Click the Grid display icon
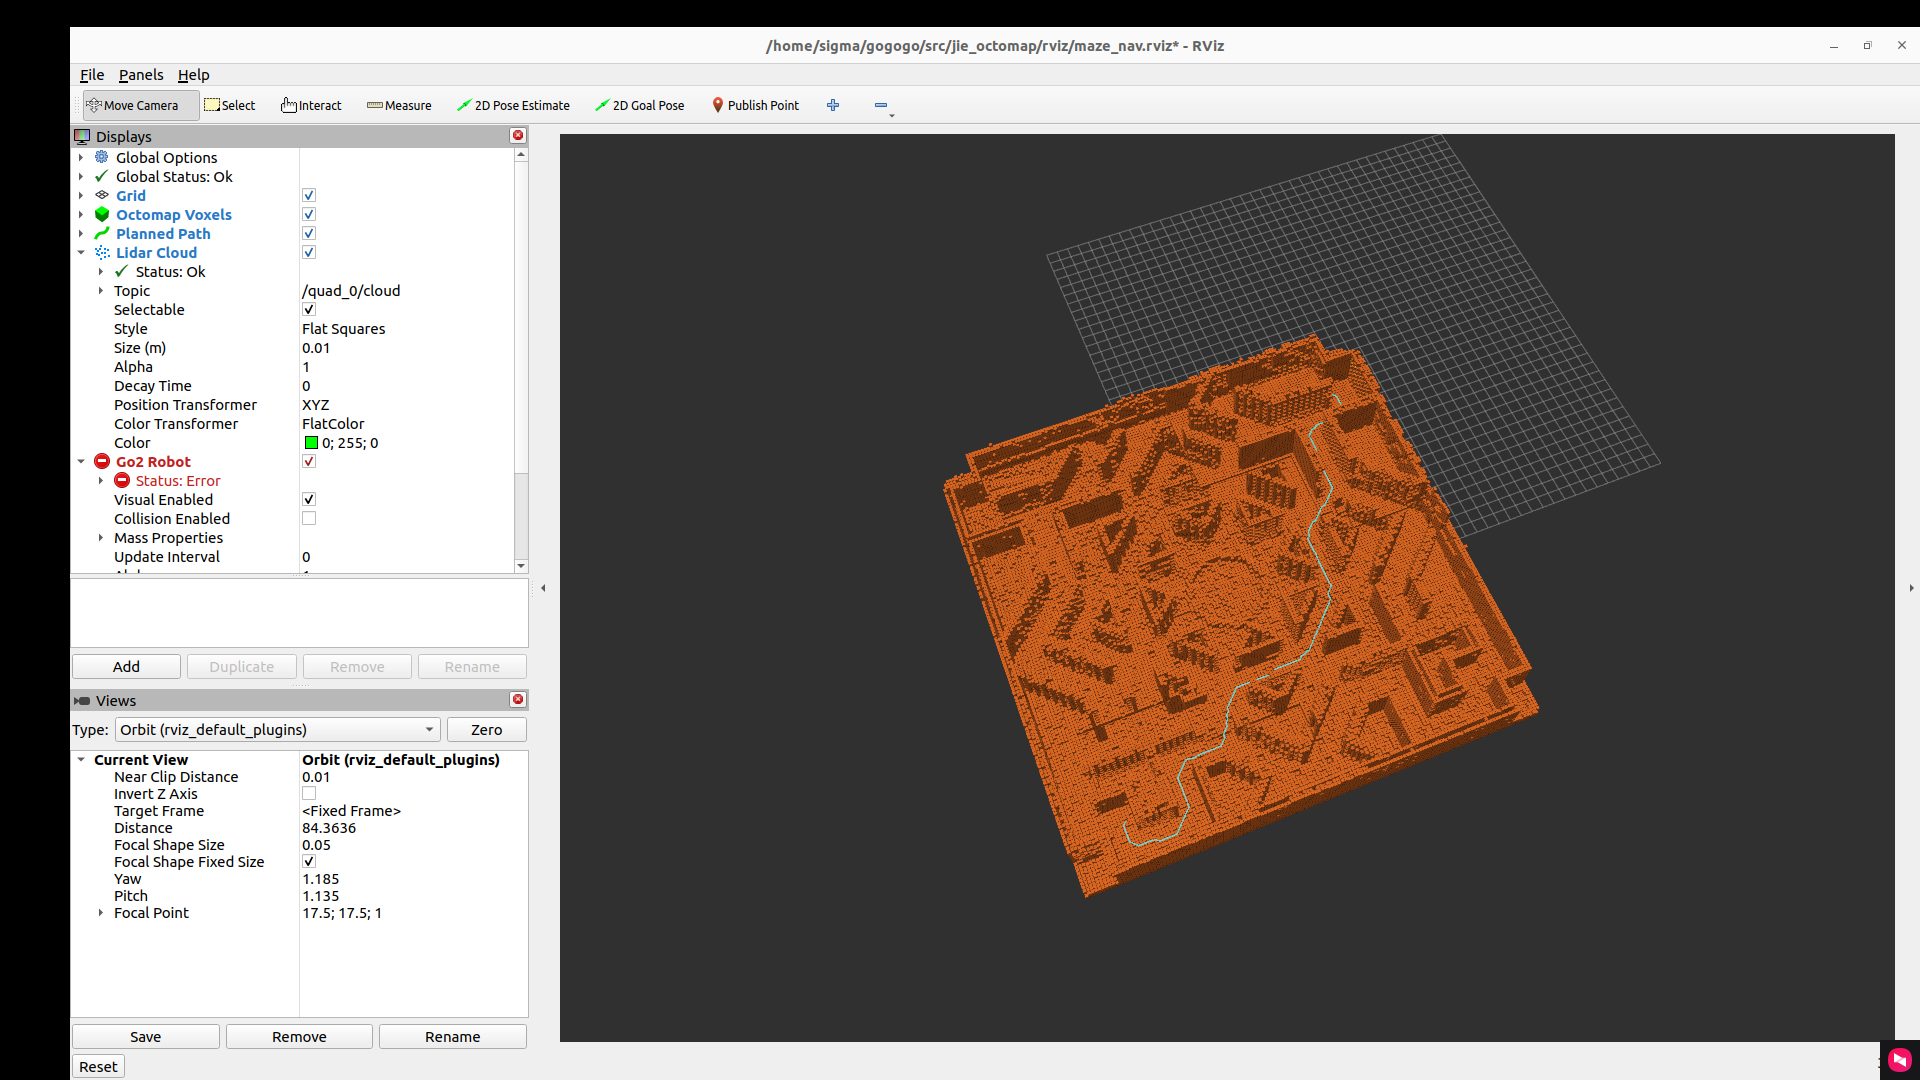The width and height of the screenshot is (1920, 1080). 102,195
